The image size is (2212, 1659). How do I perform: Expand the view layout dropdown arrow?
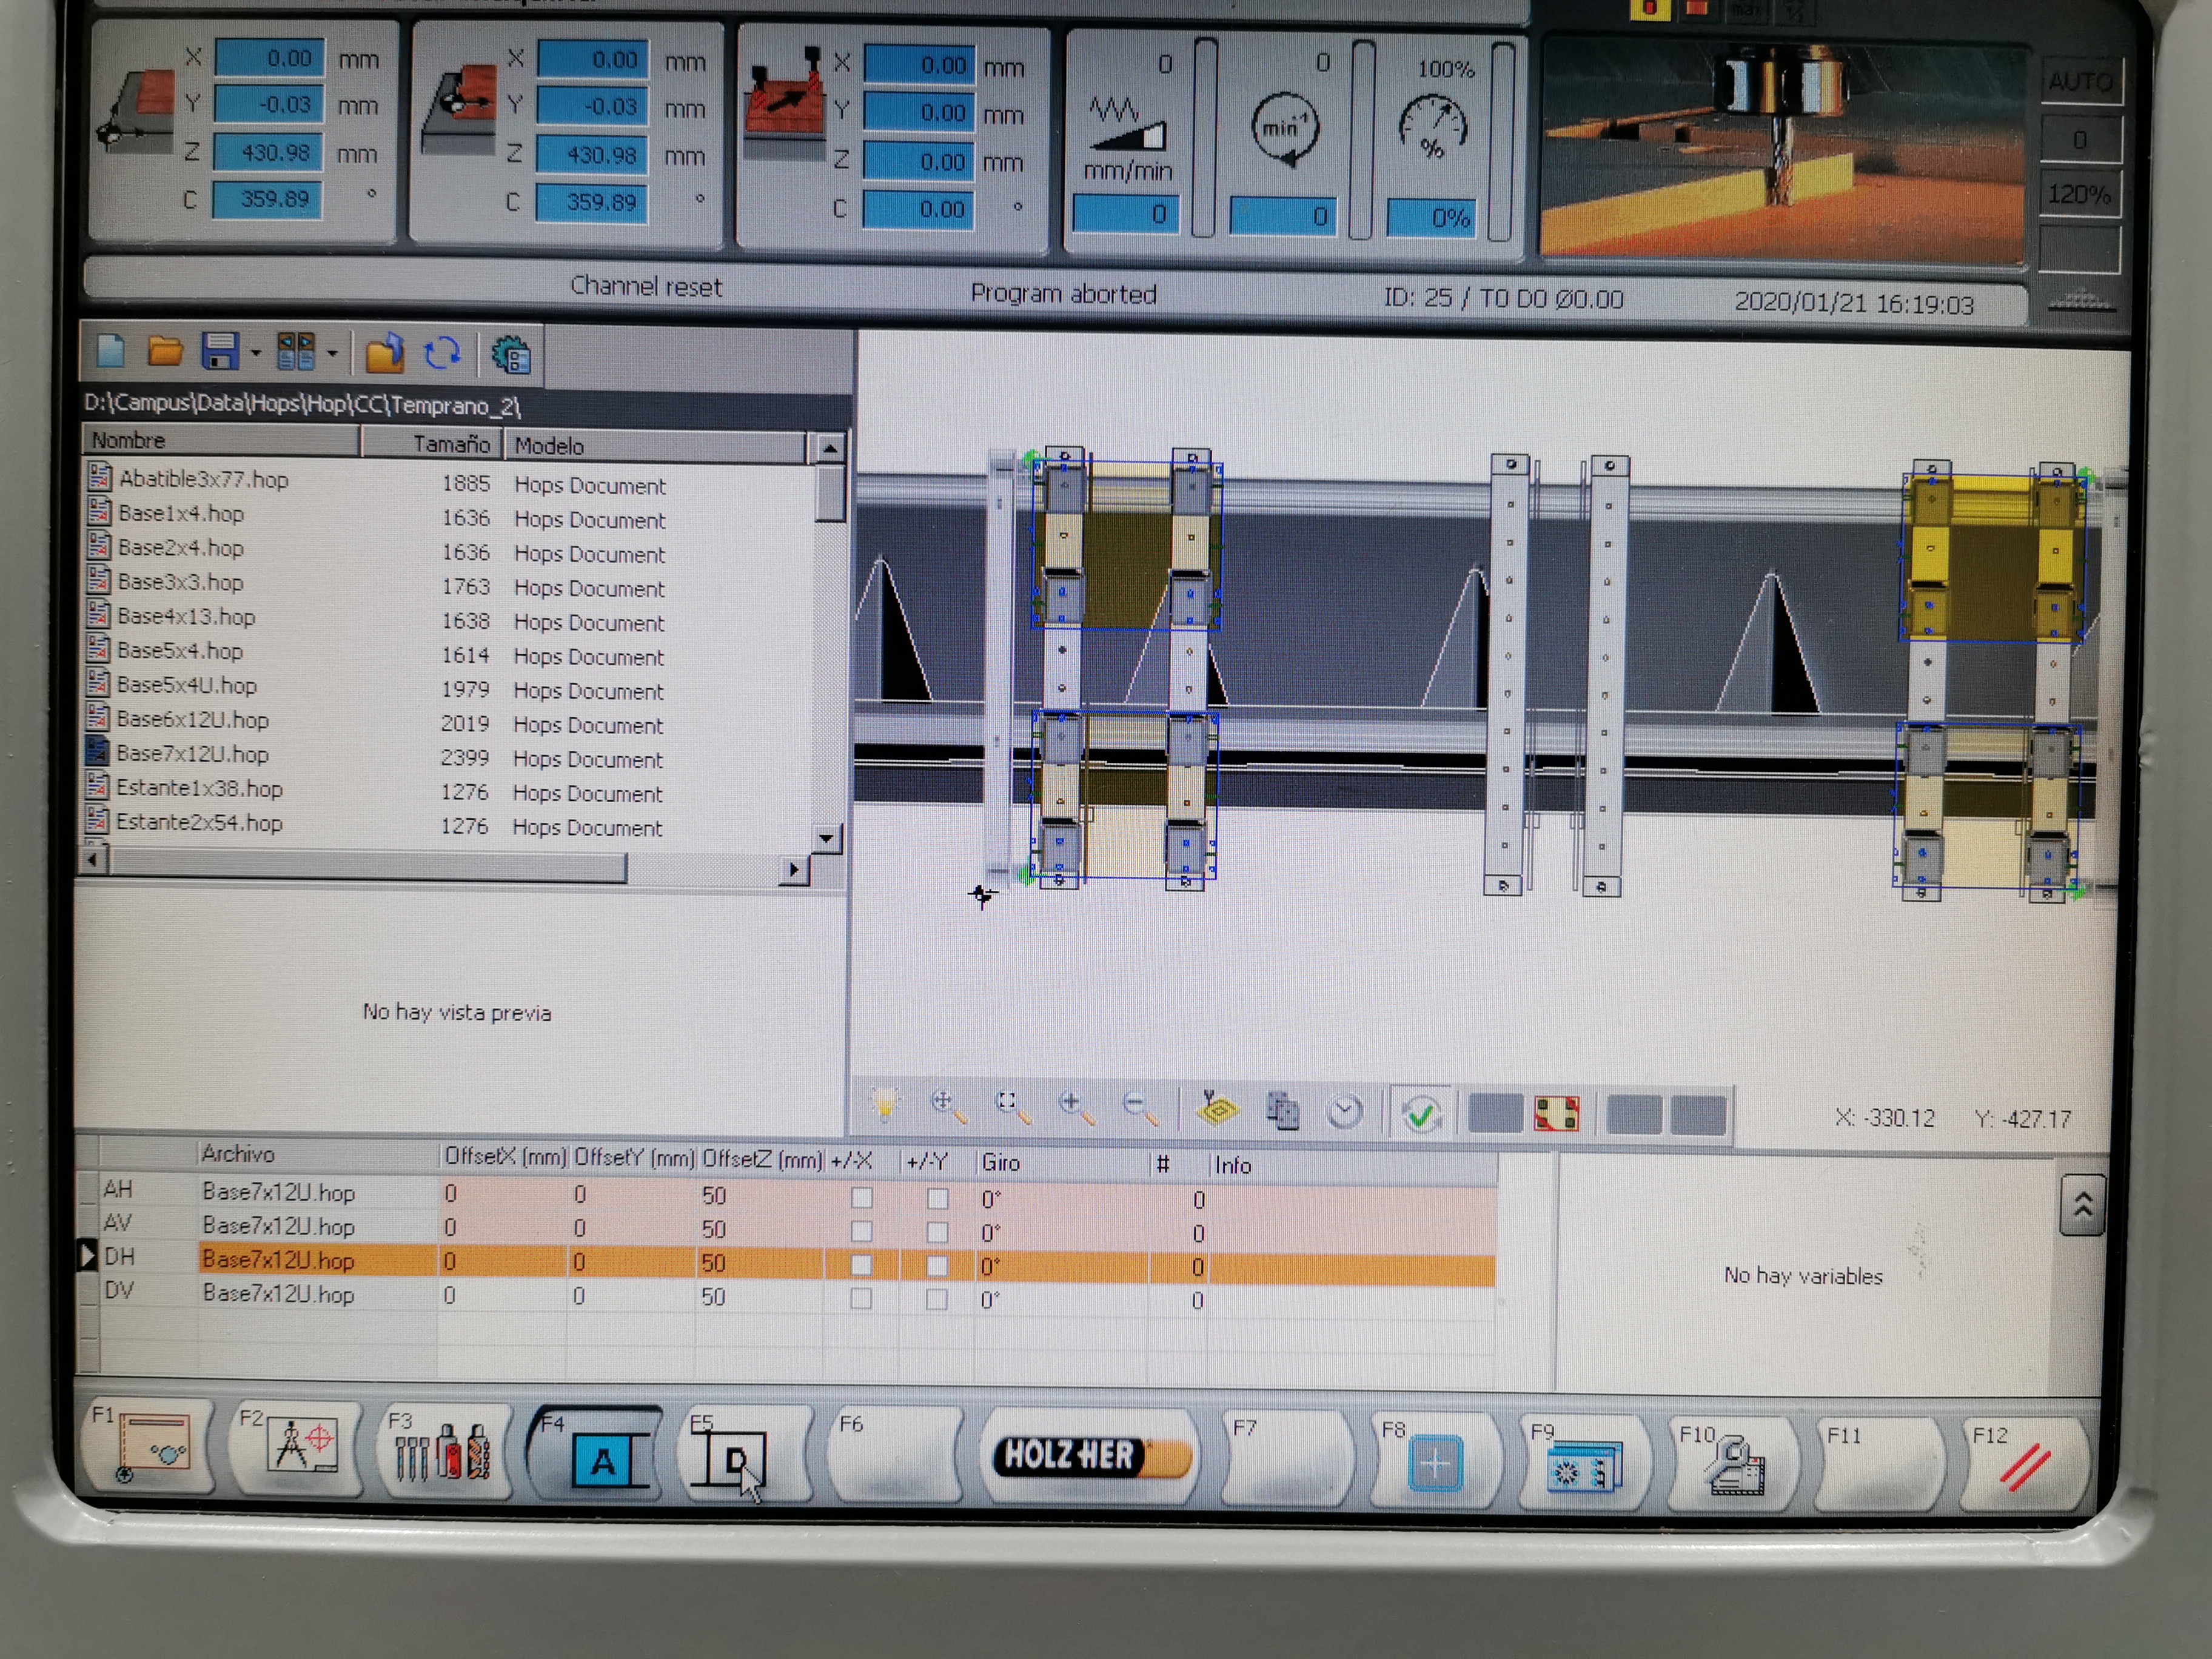[x=332, y=353]
